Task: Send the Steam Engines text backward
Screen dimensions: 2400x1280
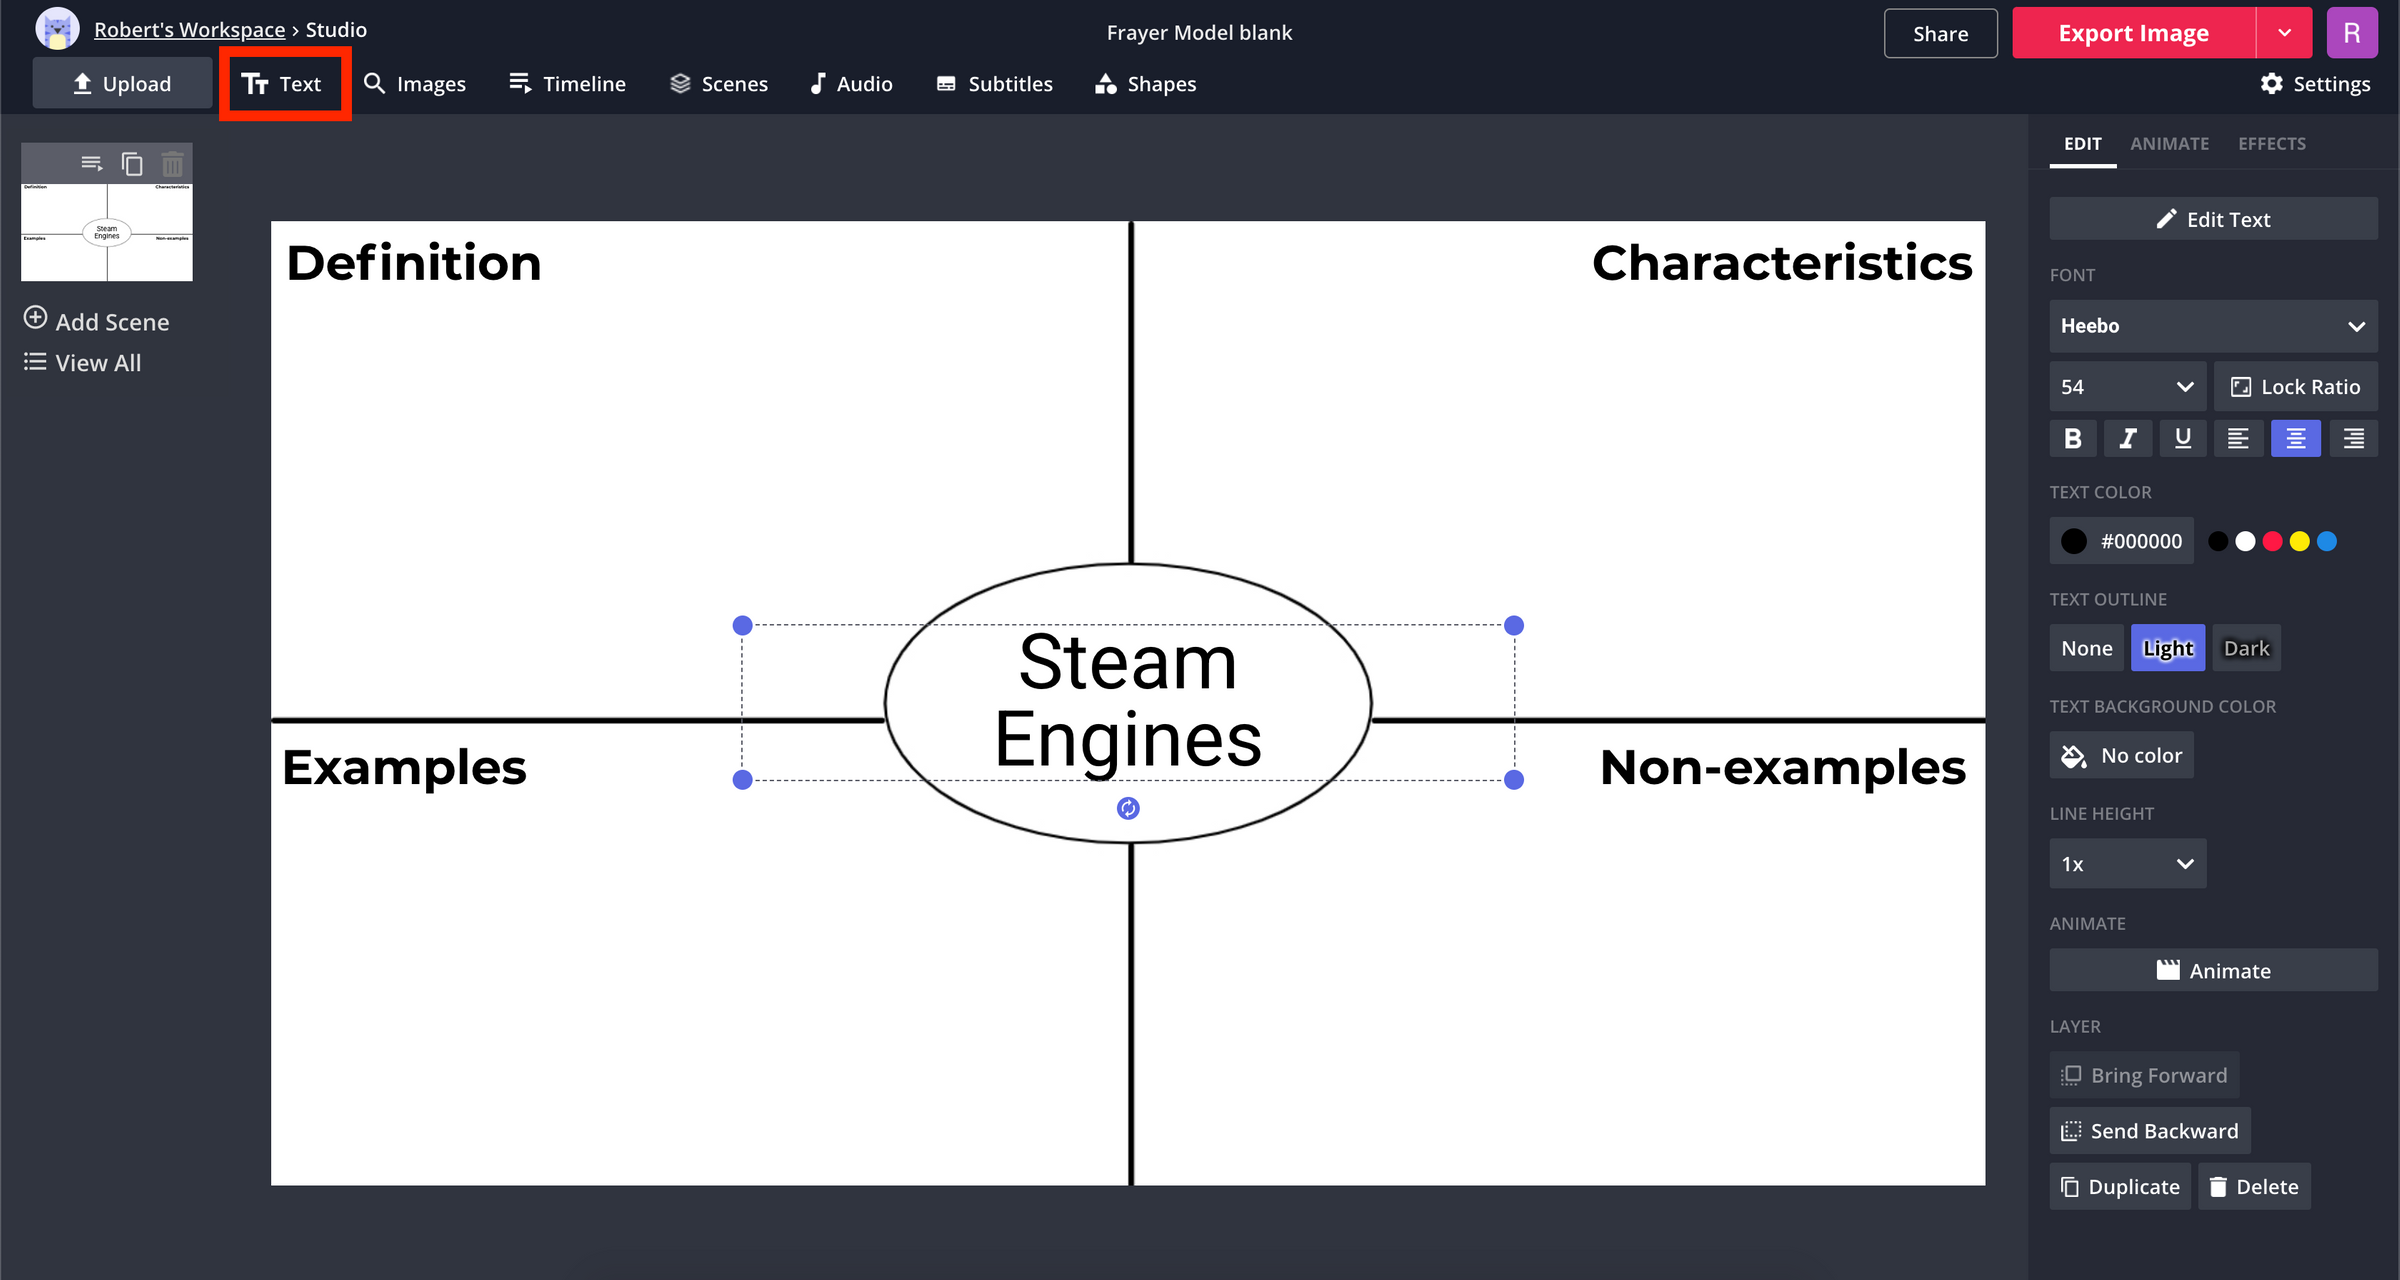Action: coord(2149,1130)
